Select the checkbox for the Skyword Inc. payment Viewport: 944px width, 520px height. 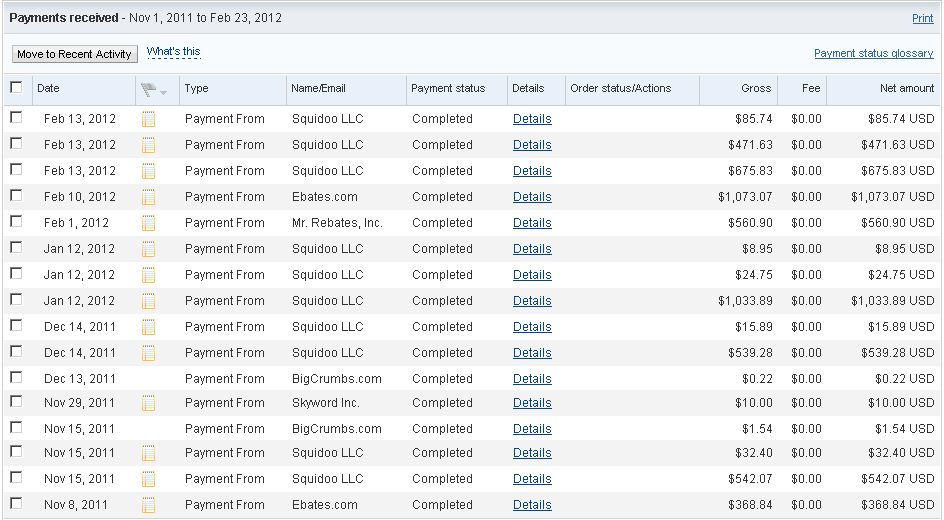[16, 401]
